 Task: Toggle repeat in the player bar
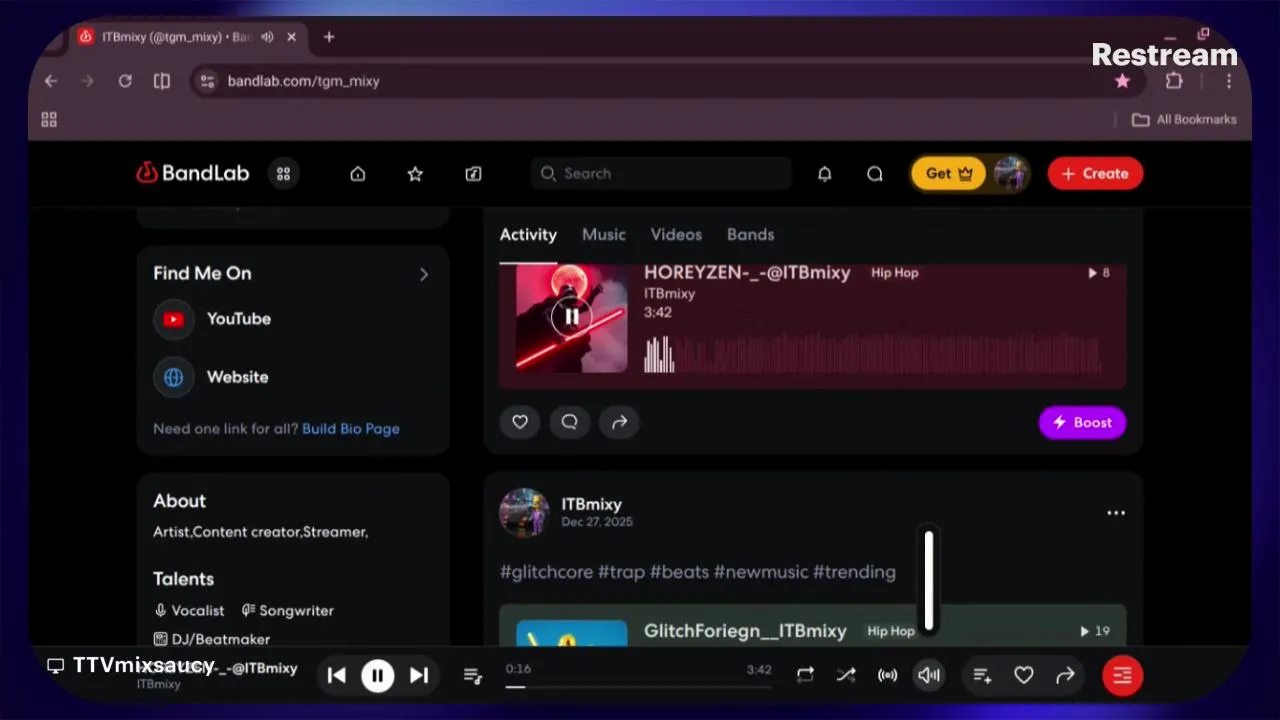coord(805,676)
